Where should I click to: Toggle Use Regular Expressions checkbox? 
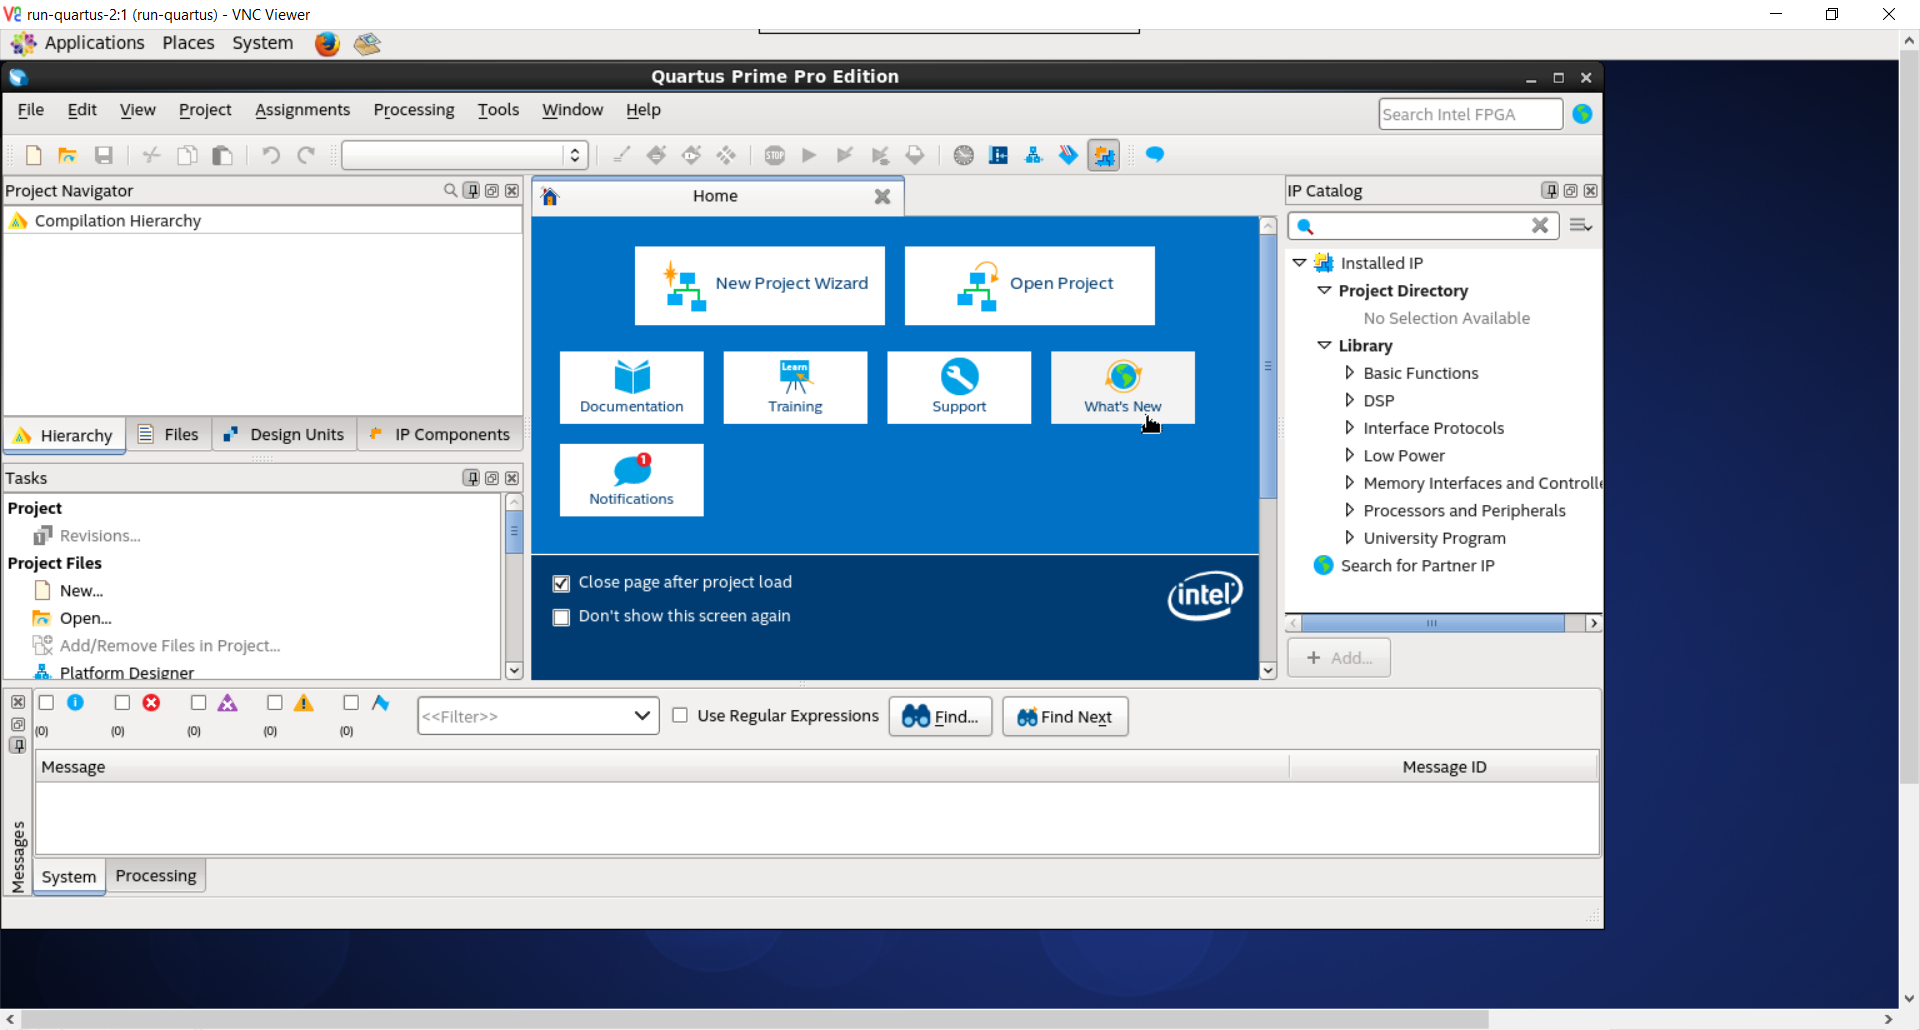coord(680,716)
